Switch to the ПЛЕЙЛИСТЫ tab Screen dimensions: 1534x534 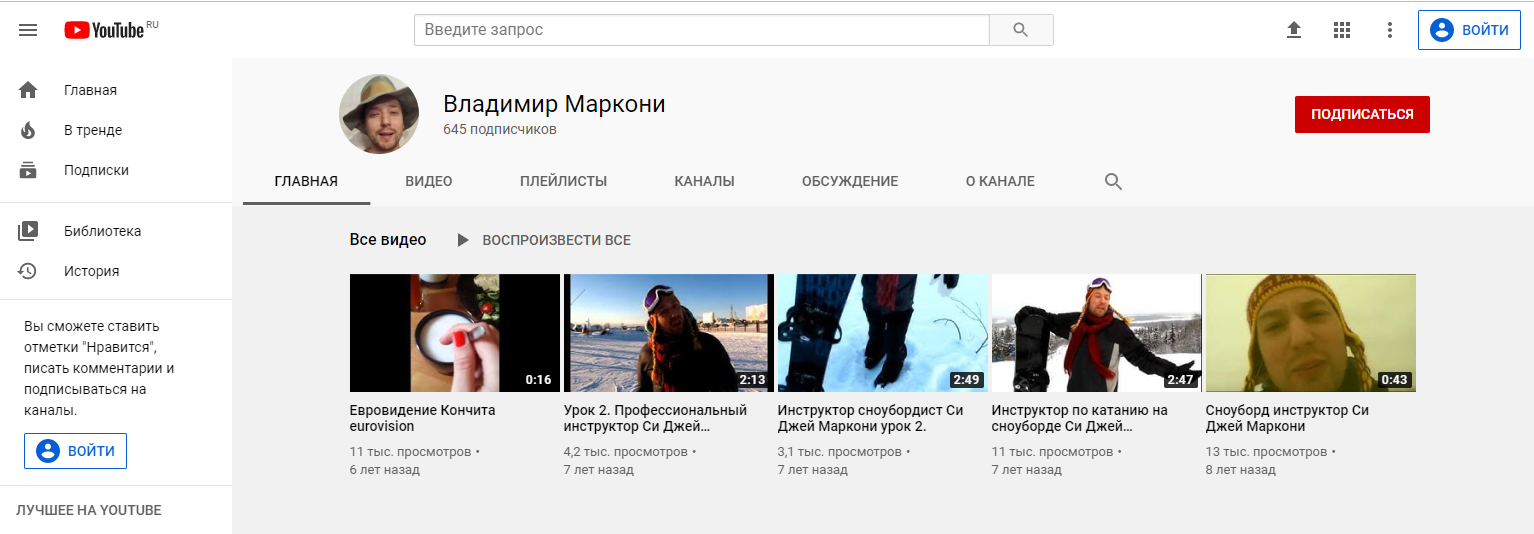pyautogui.click(x=563, y=182)
